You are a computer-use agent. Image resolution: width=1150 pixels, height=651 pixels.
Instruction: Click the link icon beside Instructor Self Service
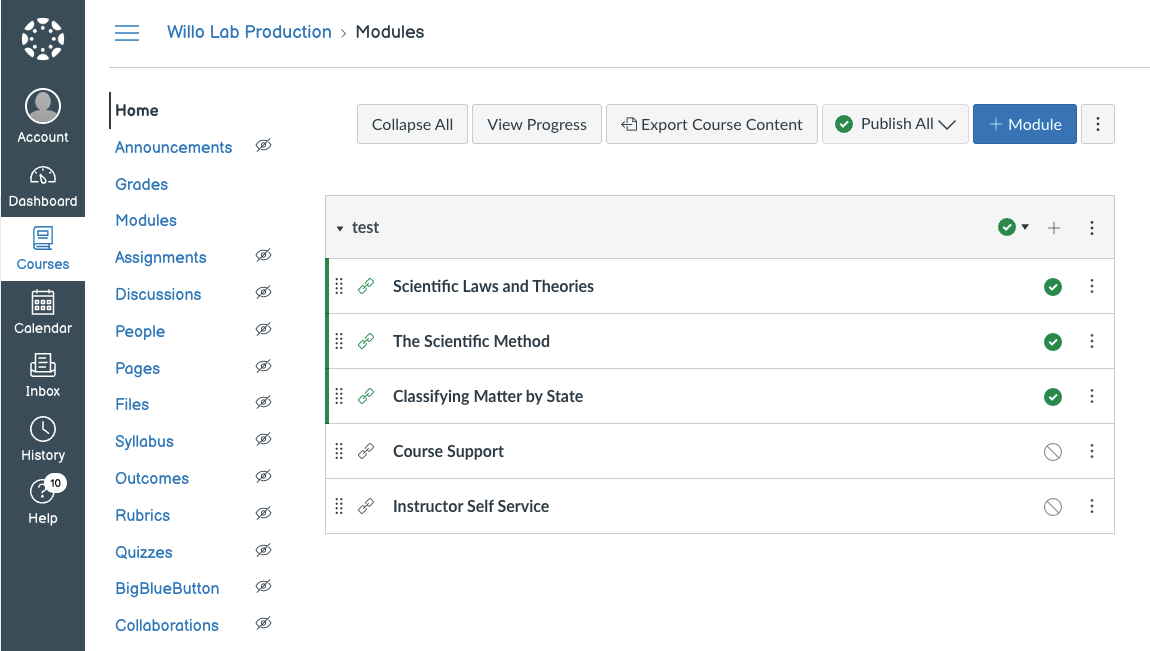pos(366,506)
